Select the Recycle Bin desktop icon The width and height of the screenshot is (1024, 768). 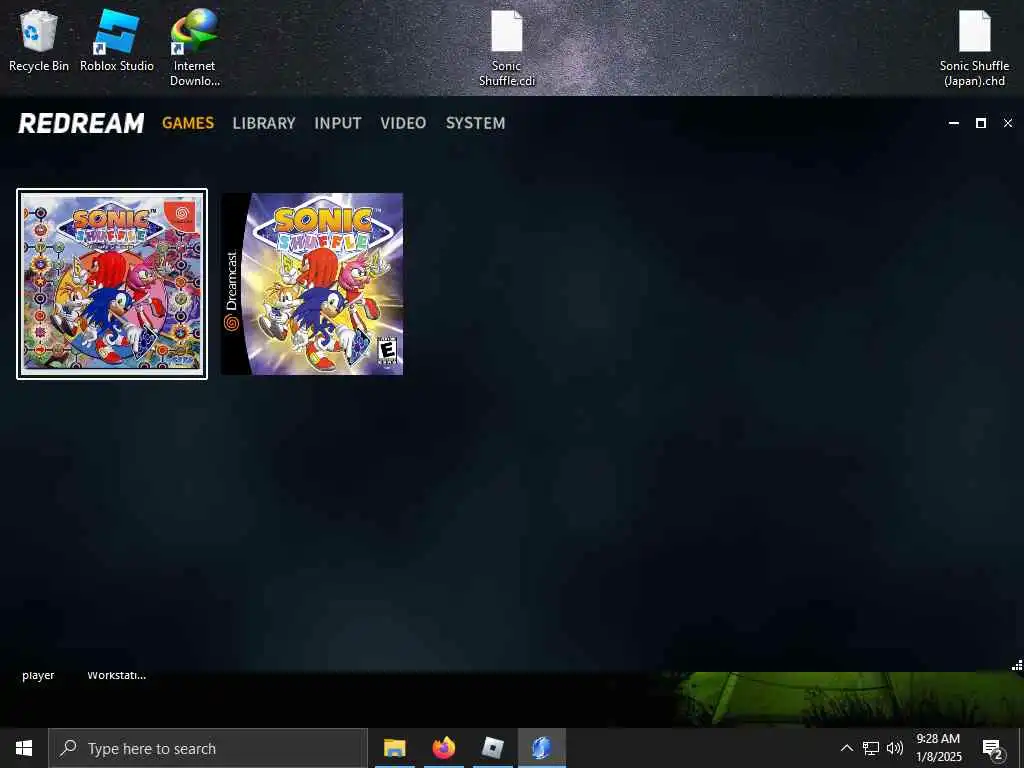point(39,40)
